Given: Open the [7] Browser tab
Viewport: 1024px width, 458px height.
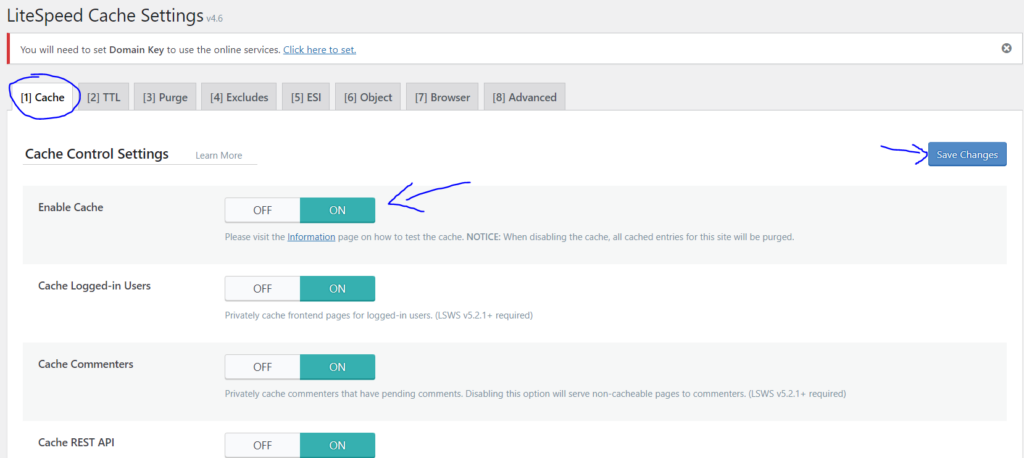Looking at the screenshot, I should [x=442, y=97].
